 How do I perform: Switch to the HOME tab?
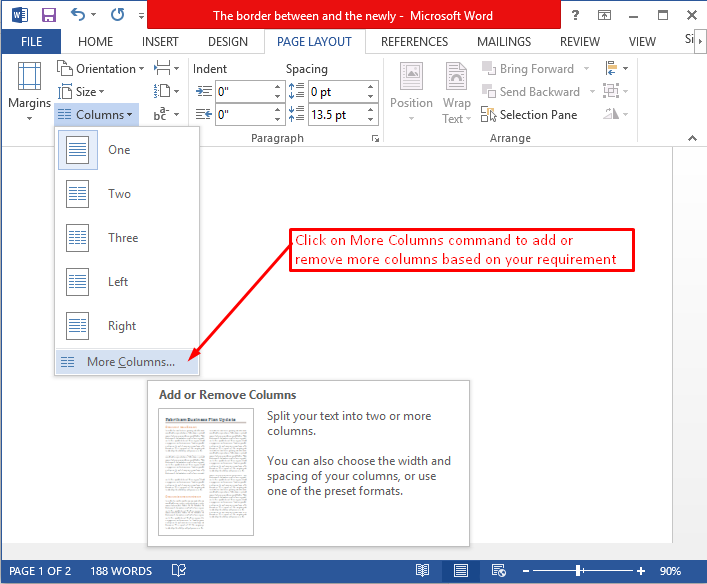coord(95,41)
